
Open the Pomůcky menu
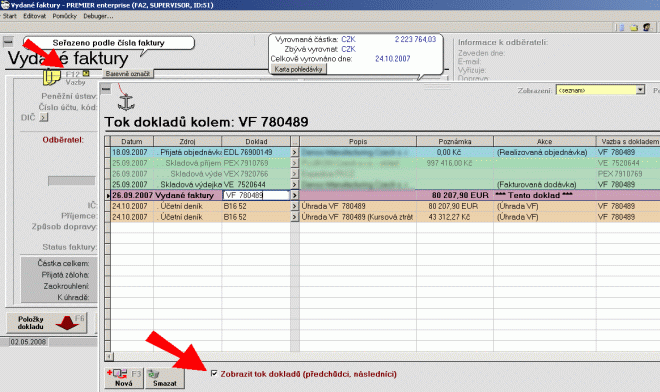(x=64, y=16)
